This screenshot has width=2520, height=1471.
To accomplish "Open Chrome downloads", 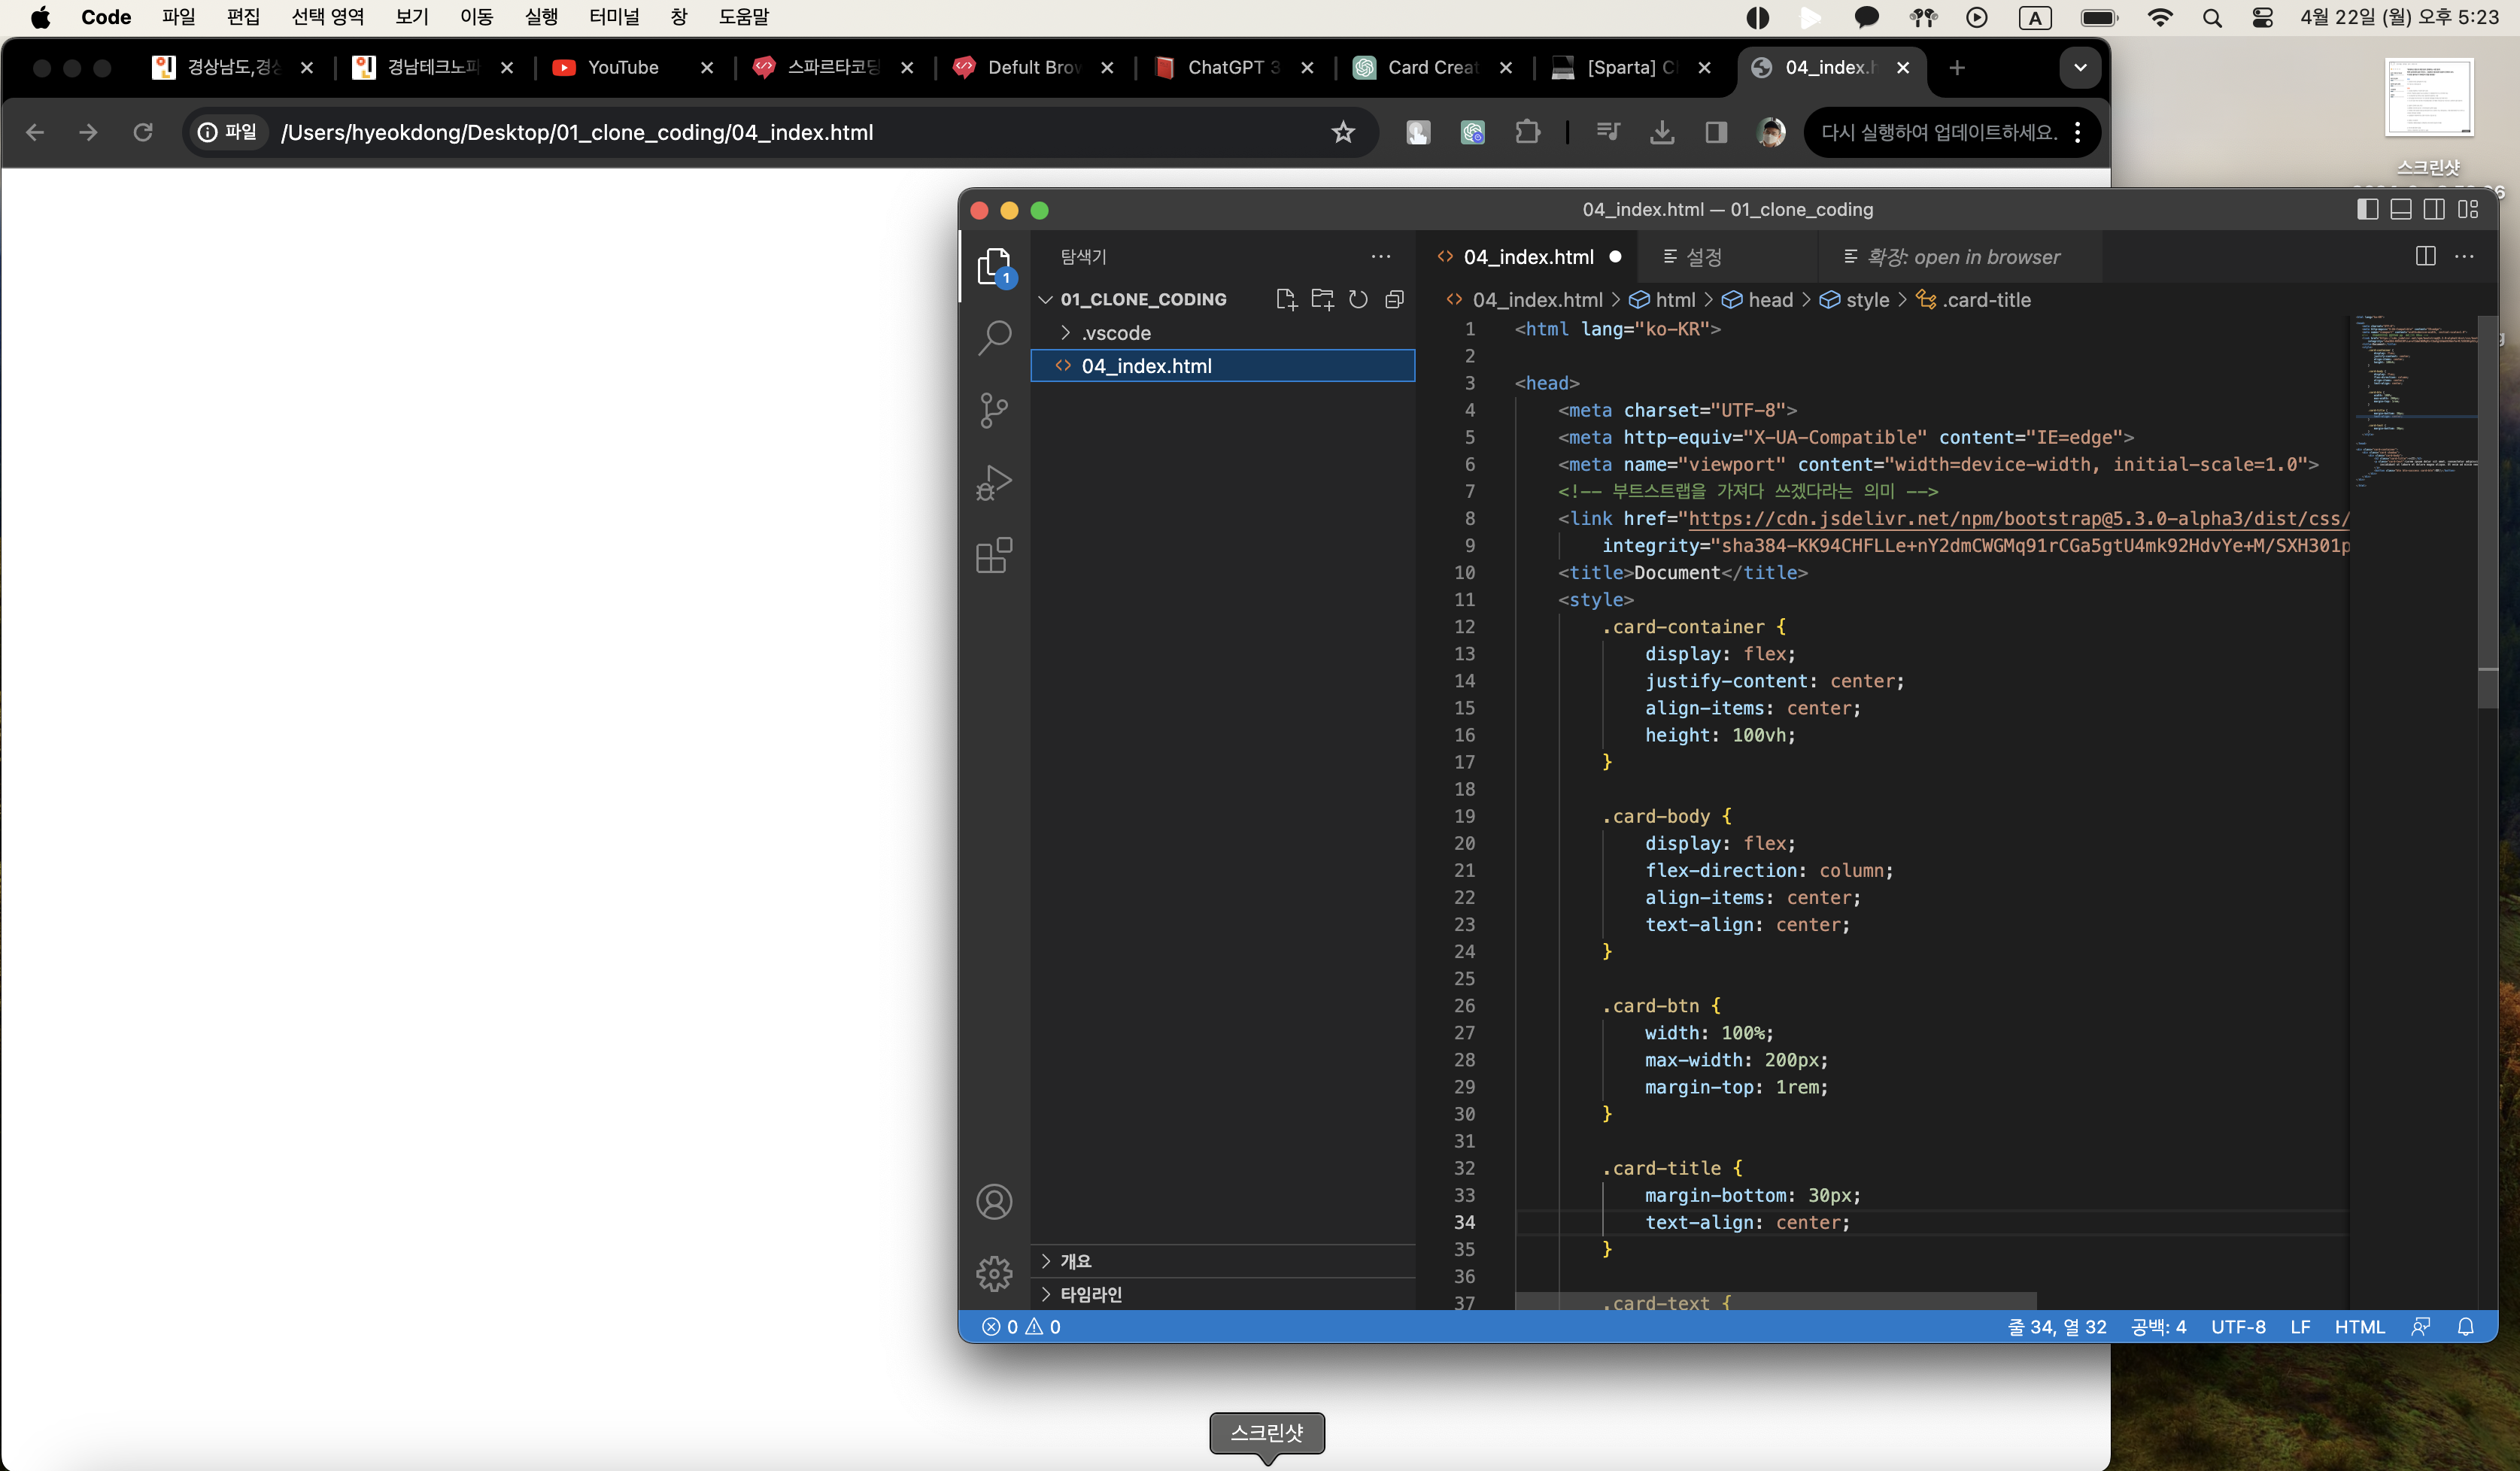I will coord(1662,132).
